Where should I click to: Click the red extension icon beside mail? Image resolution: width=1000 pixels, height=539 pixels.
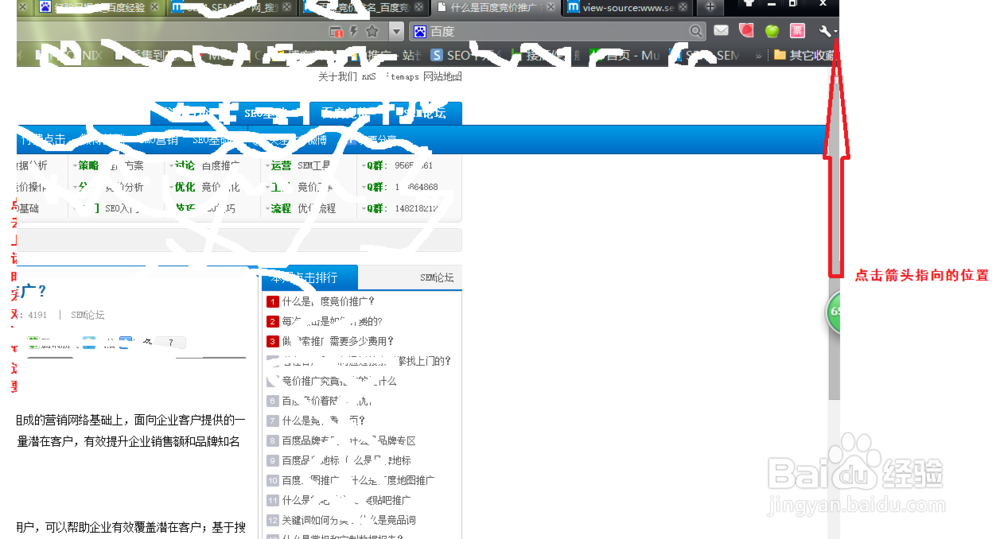(x=746, y=31)
